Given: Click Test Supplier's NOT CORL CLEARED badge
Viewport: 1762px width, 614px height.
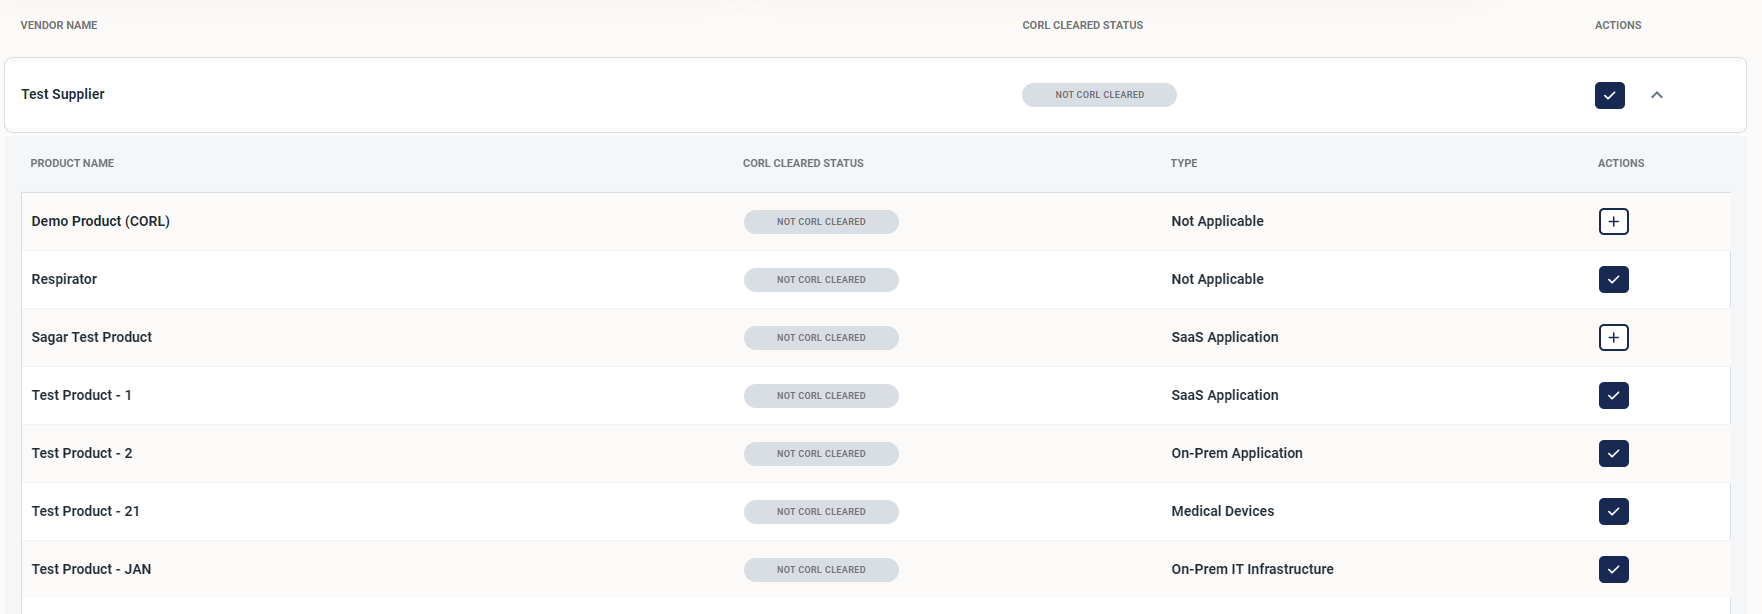Looking at the screenshot, I should [1099, 95].
